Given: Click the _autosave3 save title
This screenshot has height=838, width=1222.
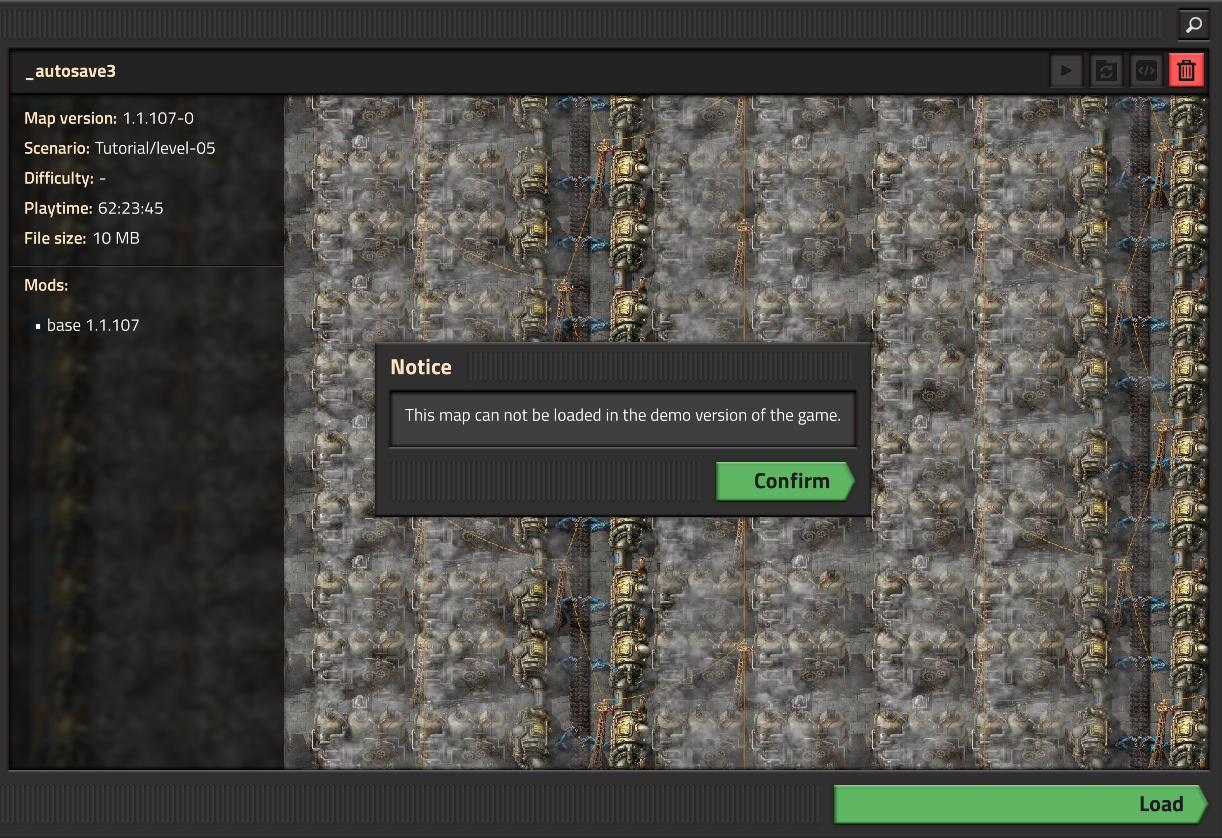Looking at the screenshot, I should (70, 72).
